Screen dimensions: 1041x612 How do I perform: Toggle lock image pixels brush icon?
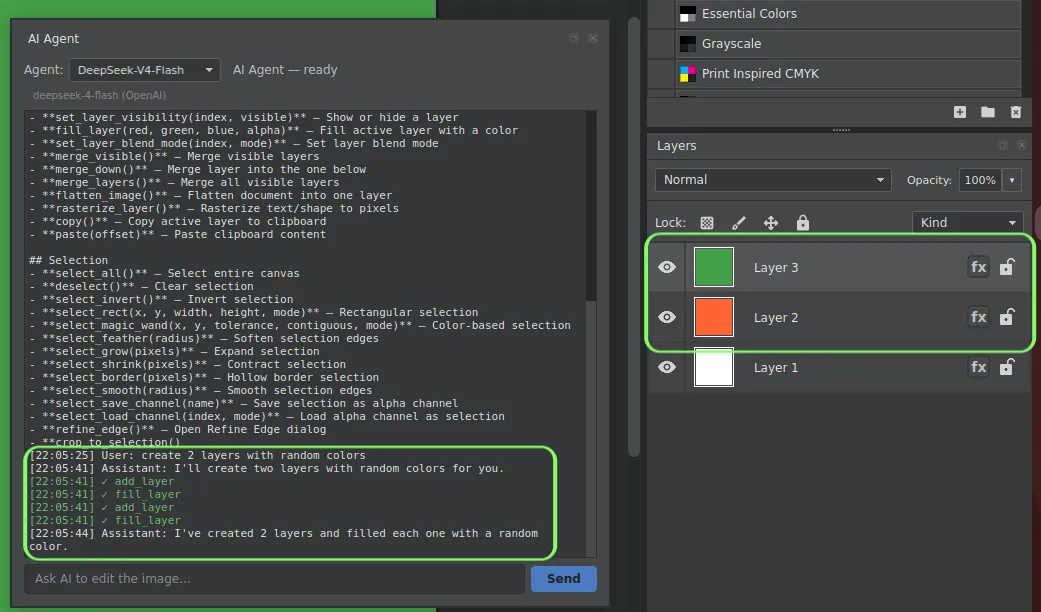[x=738, y=223]
